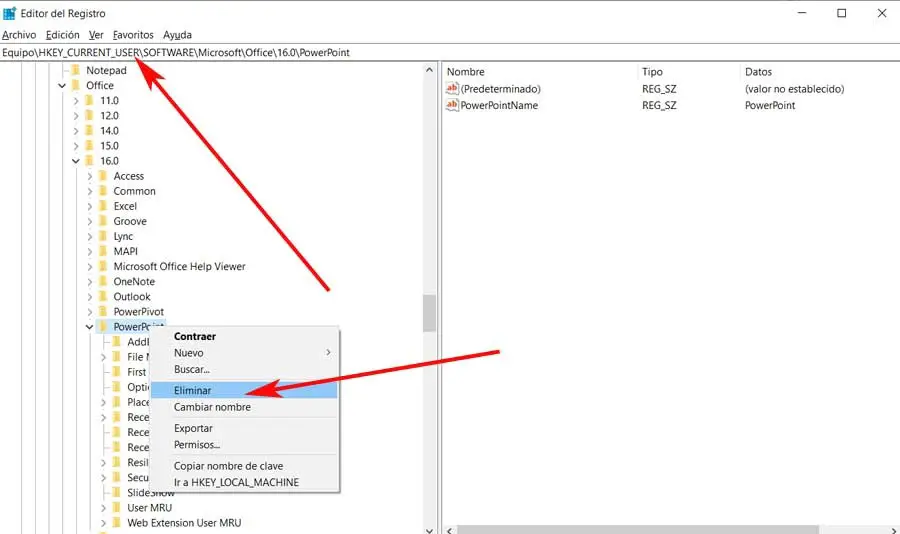The image size is (900, 534).
Task: Choose Copiar nombre de clave
Action: pyautogui.click(x=244, y=466)
